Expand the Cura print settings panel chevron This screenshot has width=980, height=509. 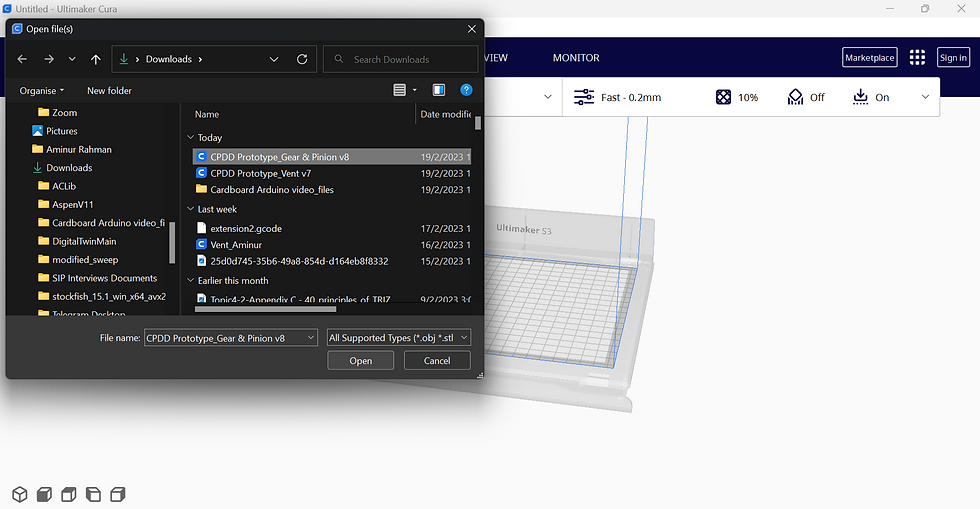925,97
